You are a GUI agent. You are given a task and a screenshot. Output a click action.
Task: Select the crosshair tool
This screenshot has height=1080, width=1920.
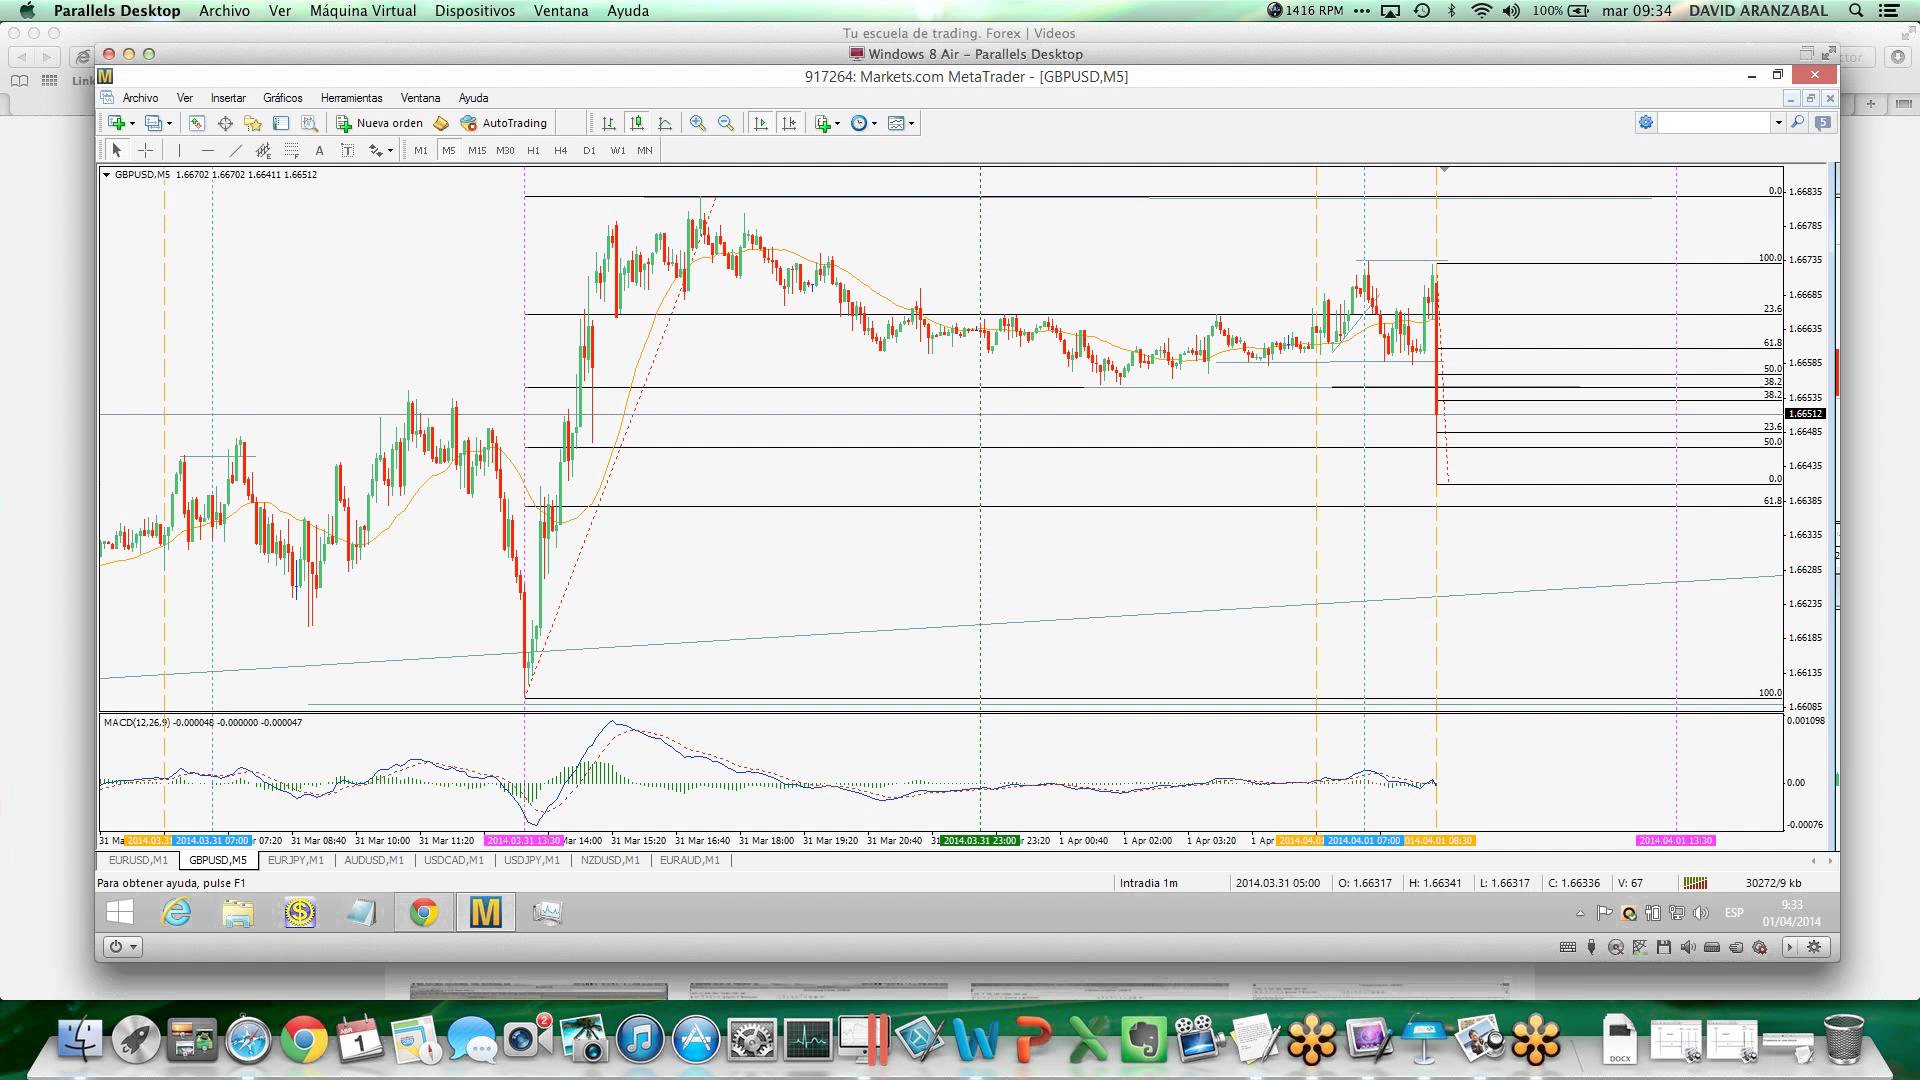pyautogui.click(x=146, y=150)
